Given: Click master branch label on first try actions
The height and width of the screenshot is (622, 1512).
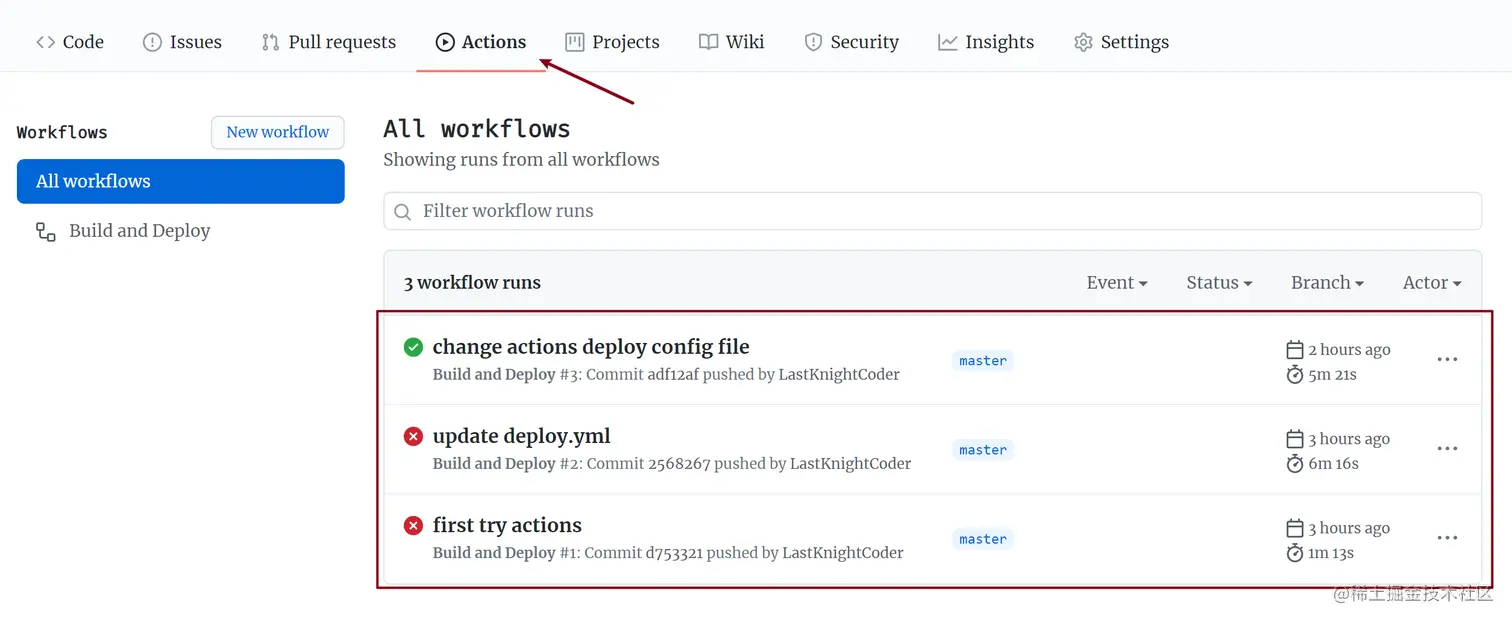Looking at the screenshot, I should 983,539.
